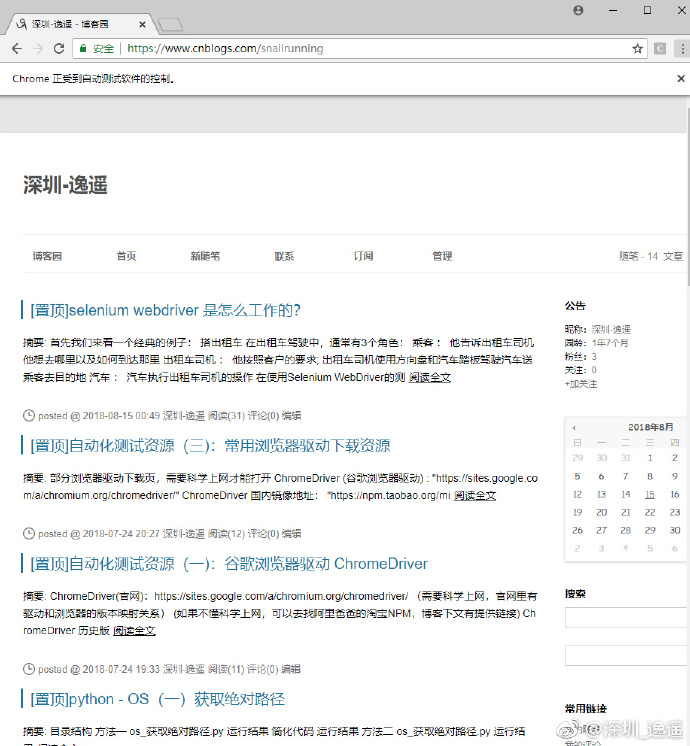Click the first 搜索 input box
This screenshot has height=746, width=690.
[627, 618]
